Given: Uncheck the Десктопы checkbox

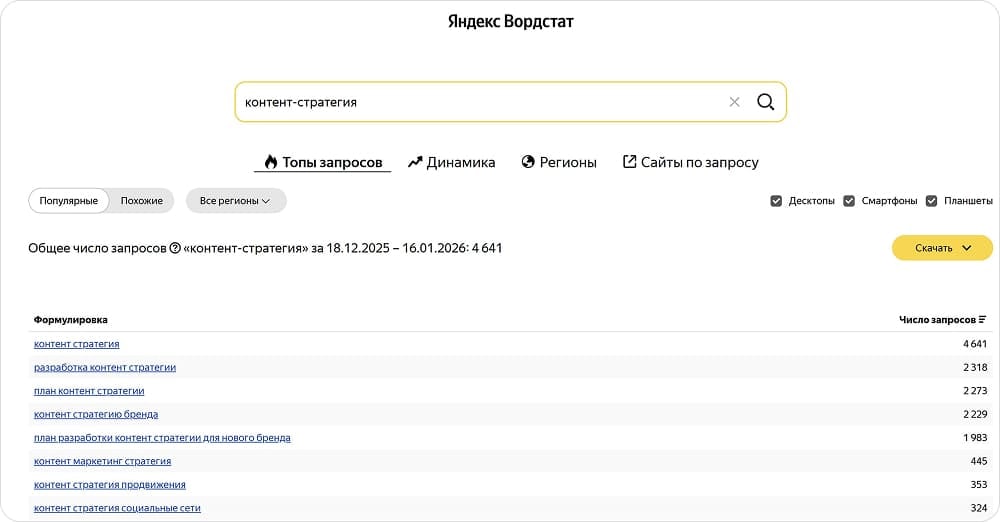Looking at the screenshot, I should click(776, 201).
